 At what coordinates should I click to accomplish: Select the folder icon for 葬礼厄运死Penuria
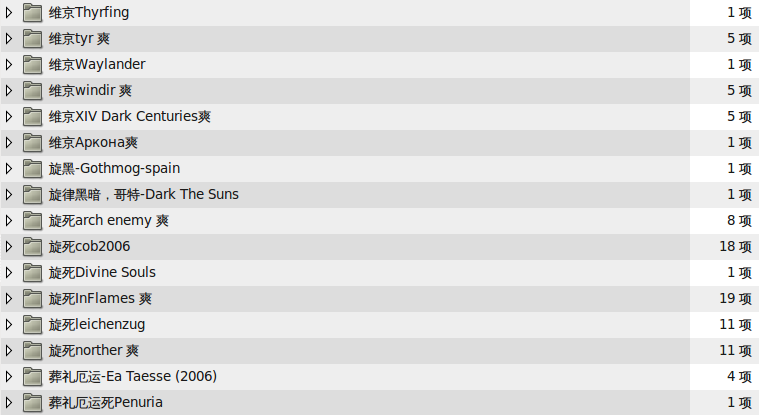[x=32, y=403]
